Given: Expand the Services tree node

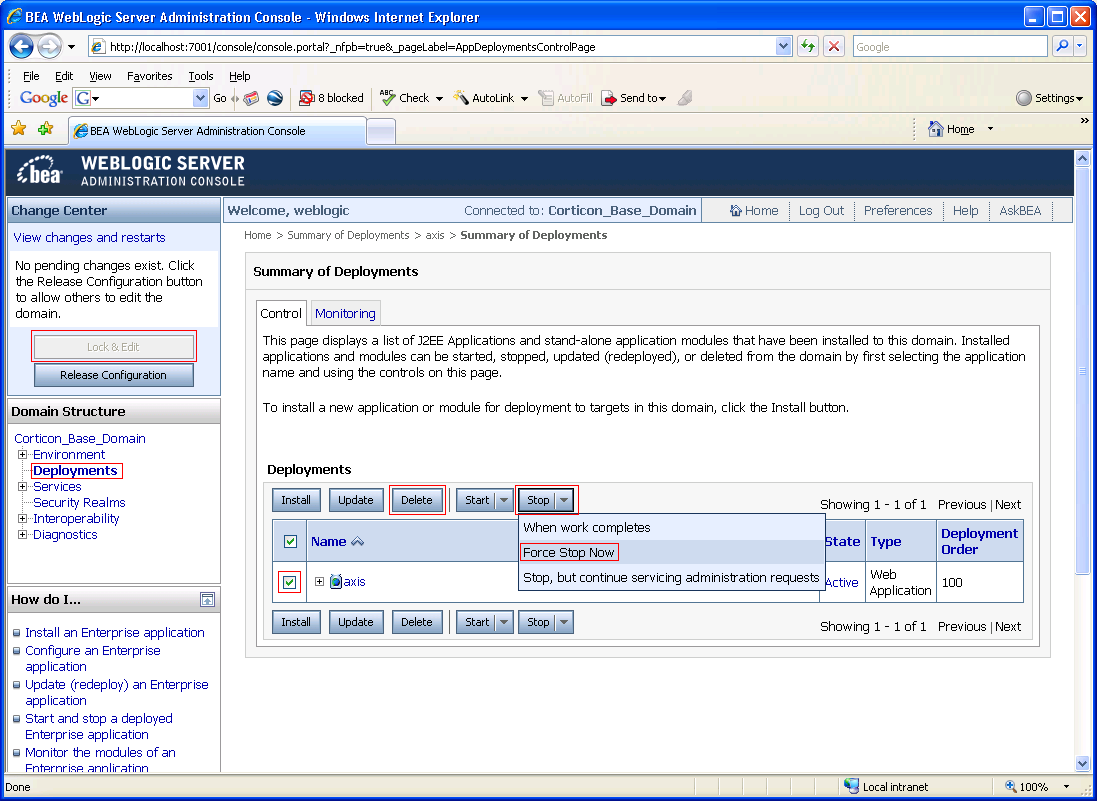Looking at the screenshot, I should (x=22, y=486).
